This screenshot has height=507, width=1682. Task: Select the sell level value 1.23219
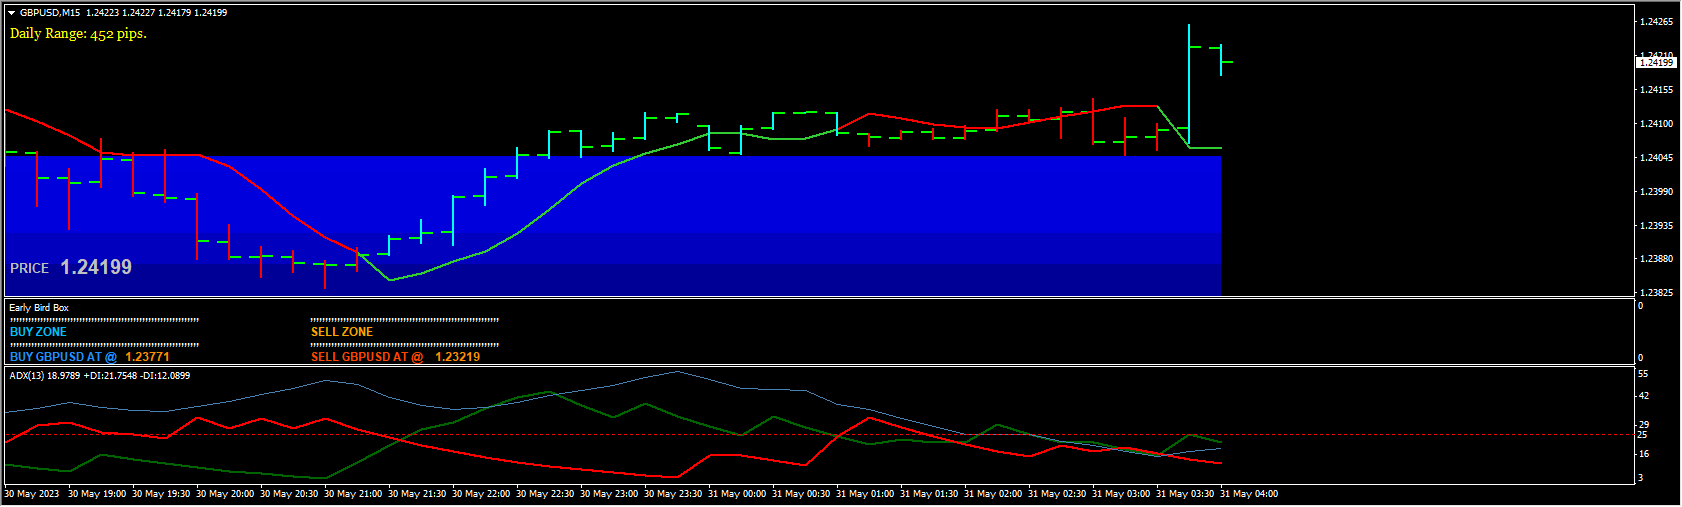click(457, 357)
